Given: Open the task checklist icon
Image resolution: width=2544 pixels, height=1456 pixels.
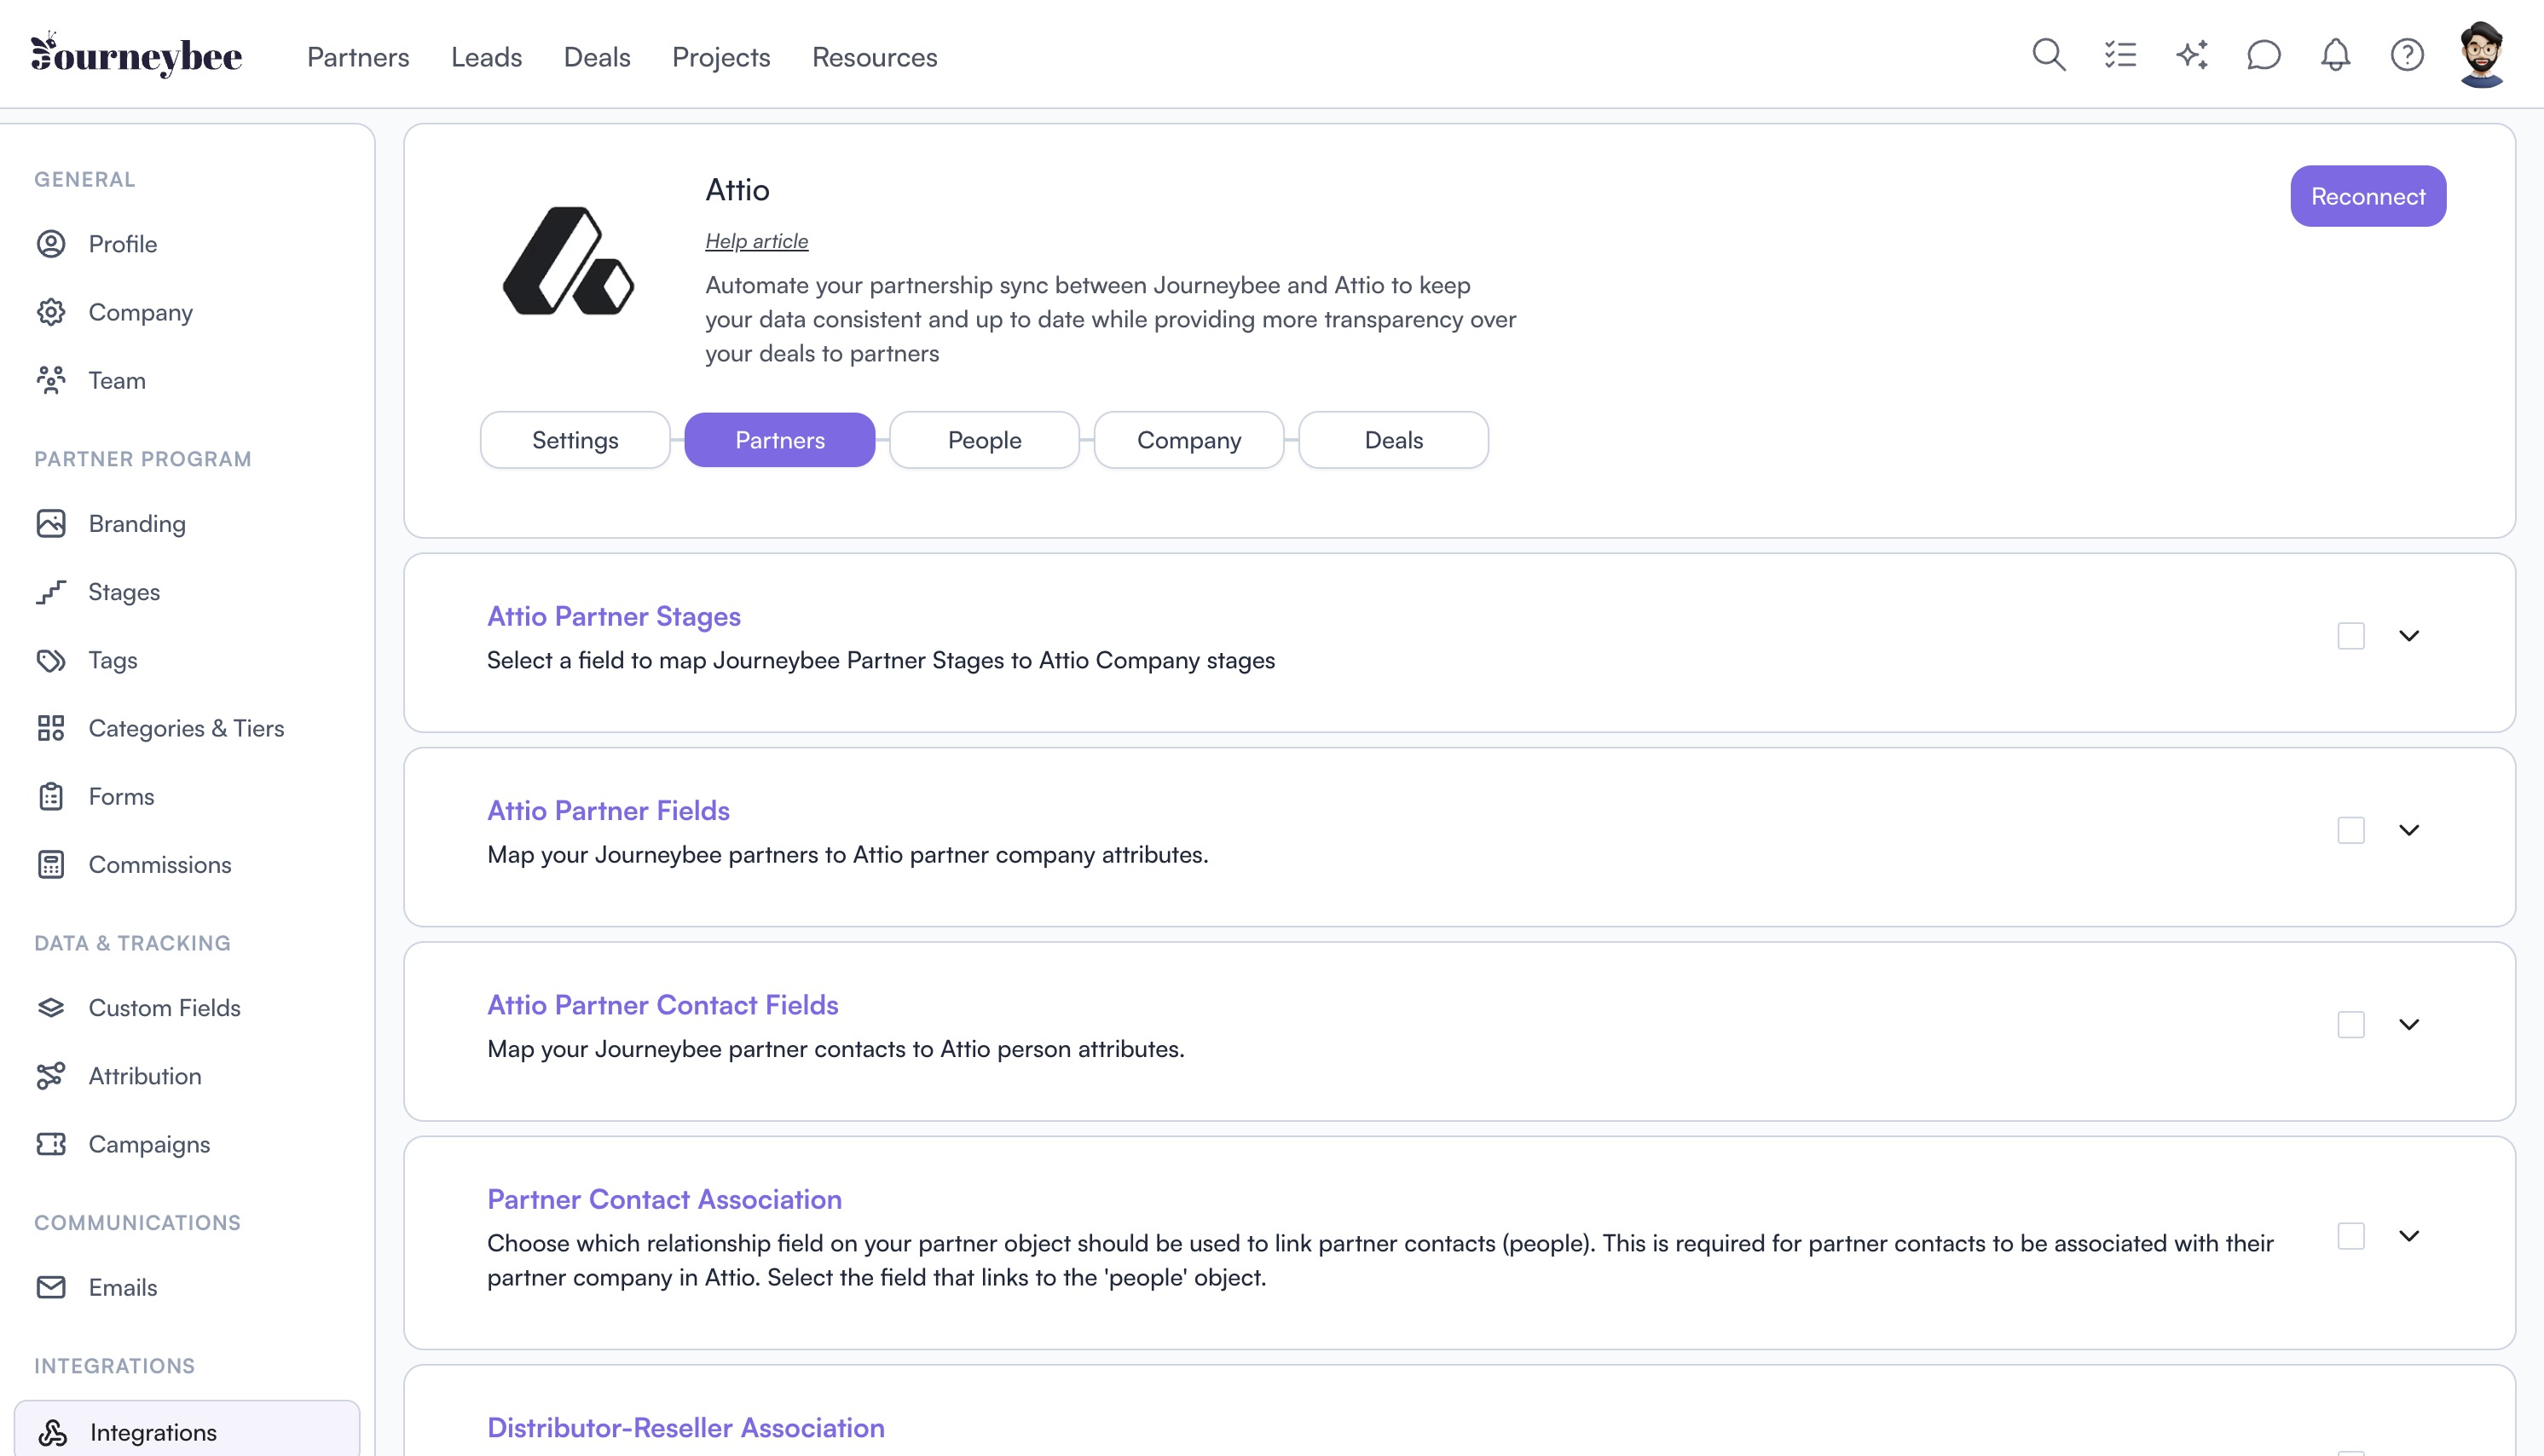Looking at the screenshot, I should (x=2120, y=55).
